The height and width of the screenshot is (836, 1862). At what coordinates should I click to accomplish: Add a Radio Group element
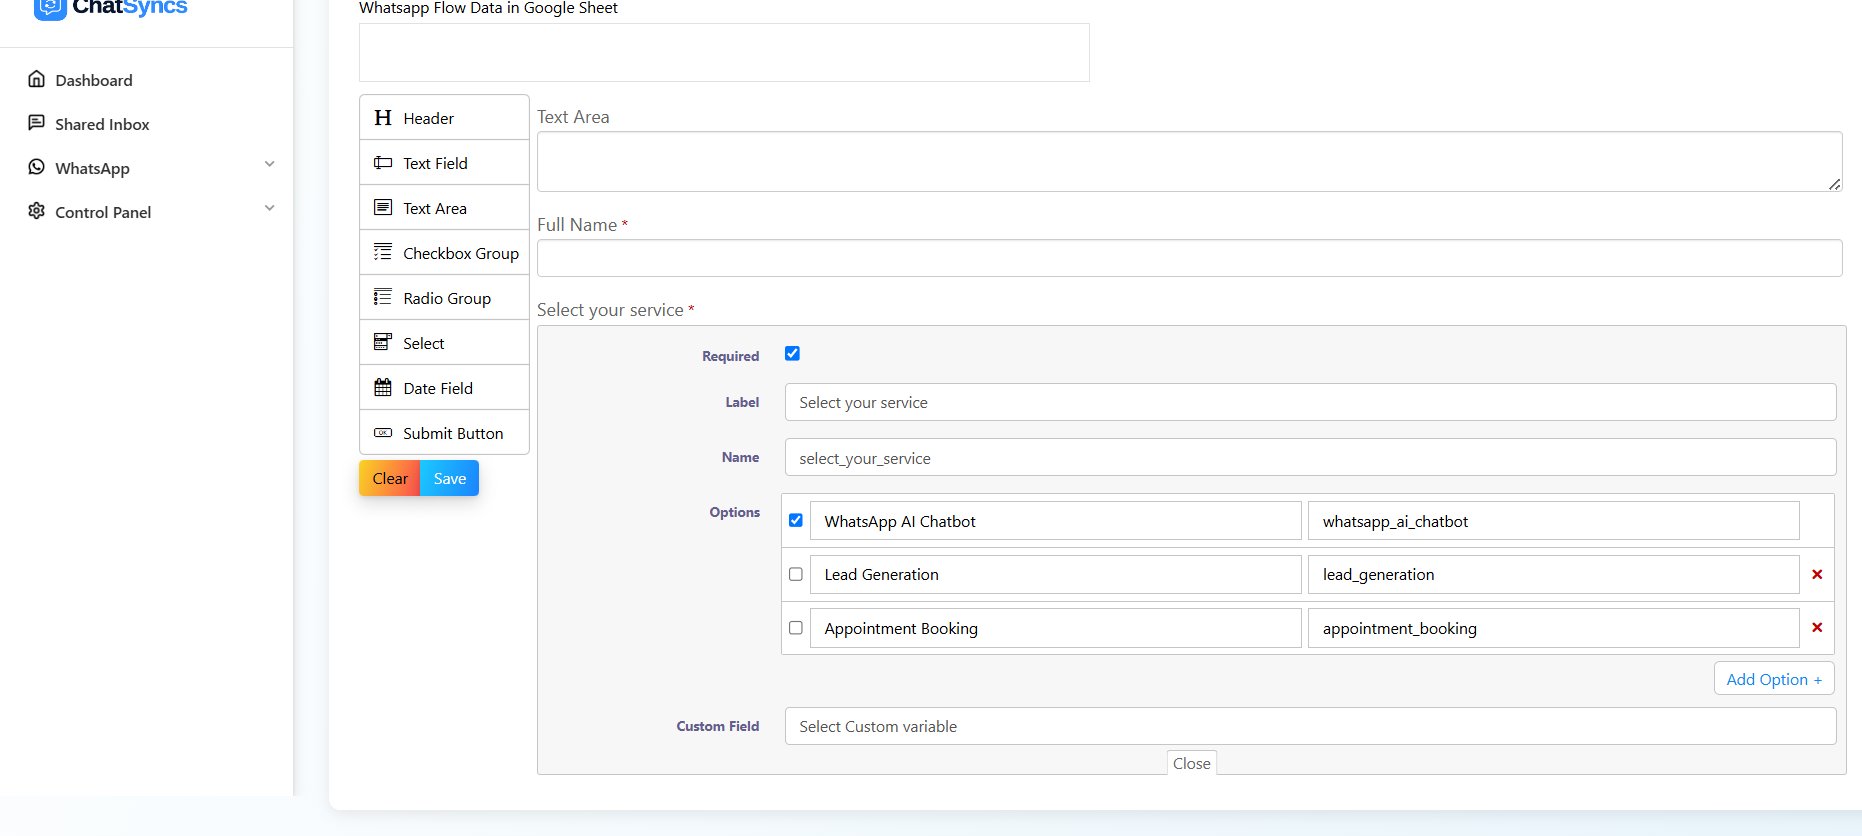click(x=444, y=298)
